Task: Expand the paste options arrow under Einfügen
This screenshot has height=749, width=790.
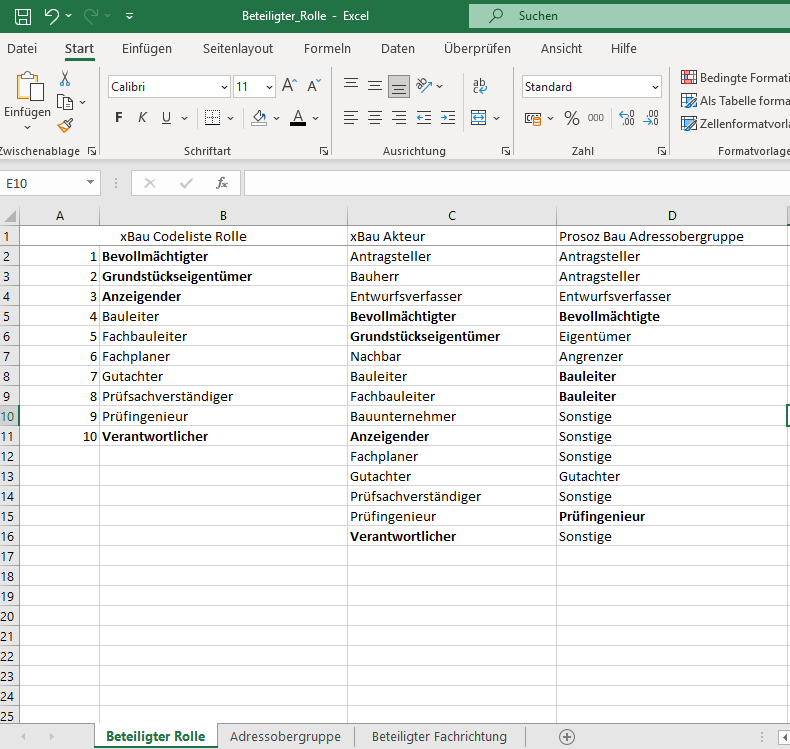Action: [x=28, y=127]
